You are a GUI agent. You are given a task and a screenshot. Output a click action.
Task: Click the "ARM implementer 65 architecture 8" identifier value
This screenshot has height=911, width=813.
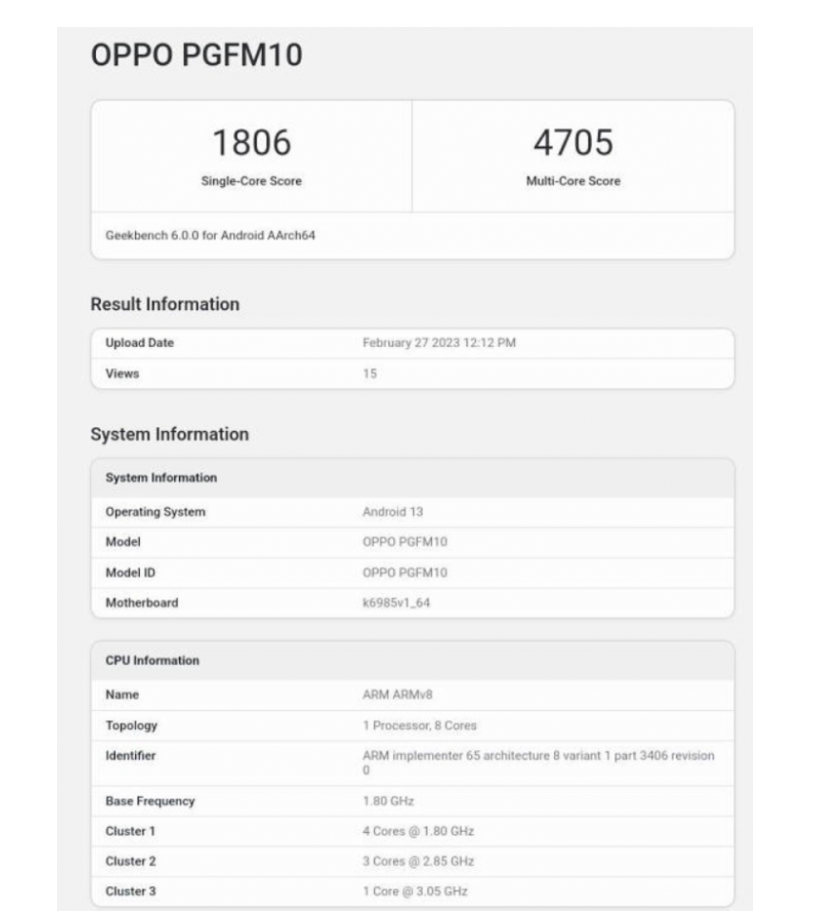(539, 763)
